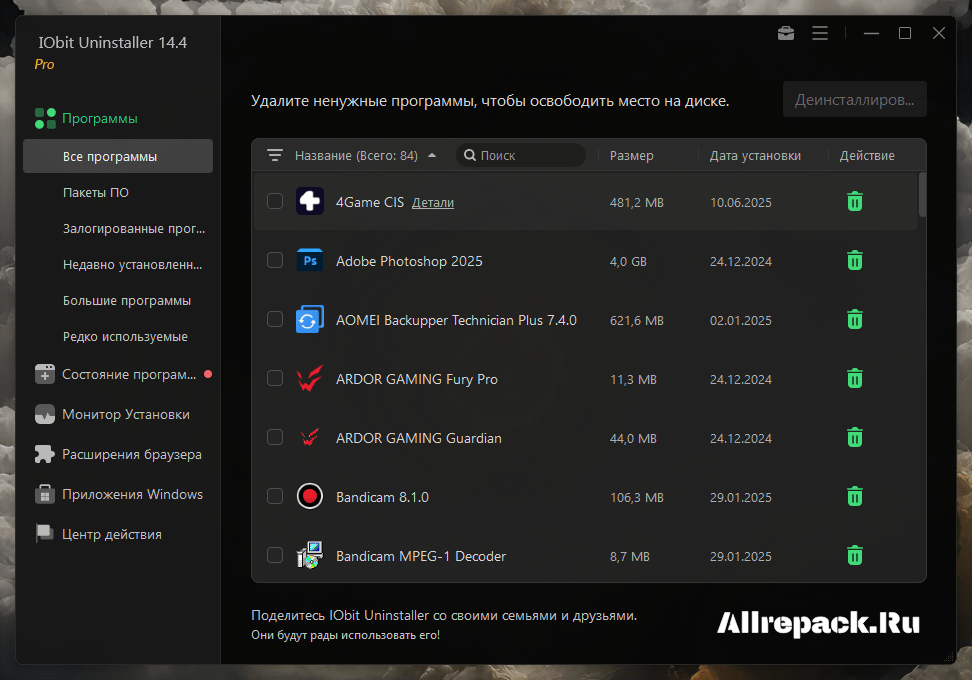
Task: Sort by Дата установки column header
Action: [x=755, y=156]
